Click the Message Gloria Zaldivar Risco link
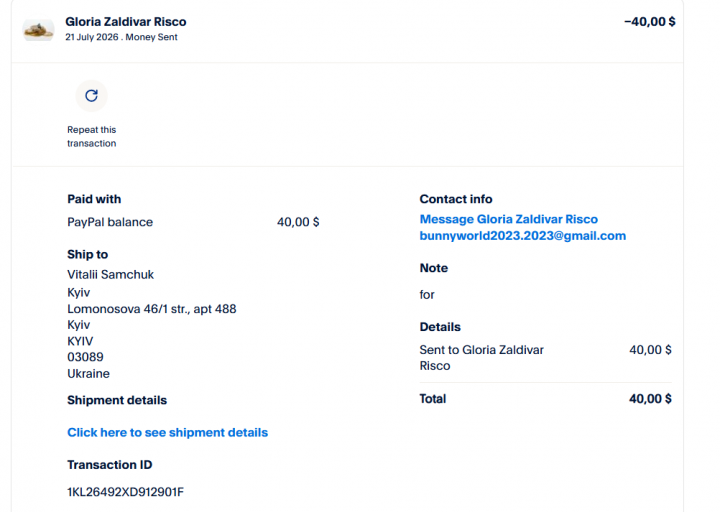 [x=509, y=219]
